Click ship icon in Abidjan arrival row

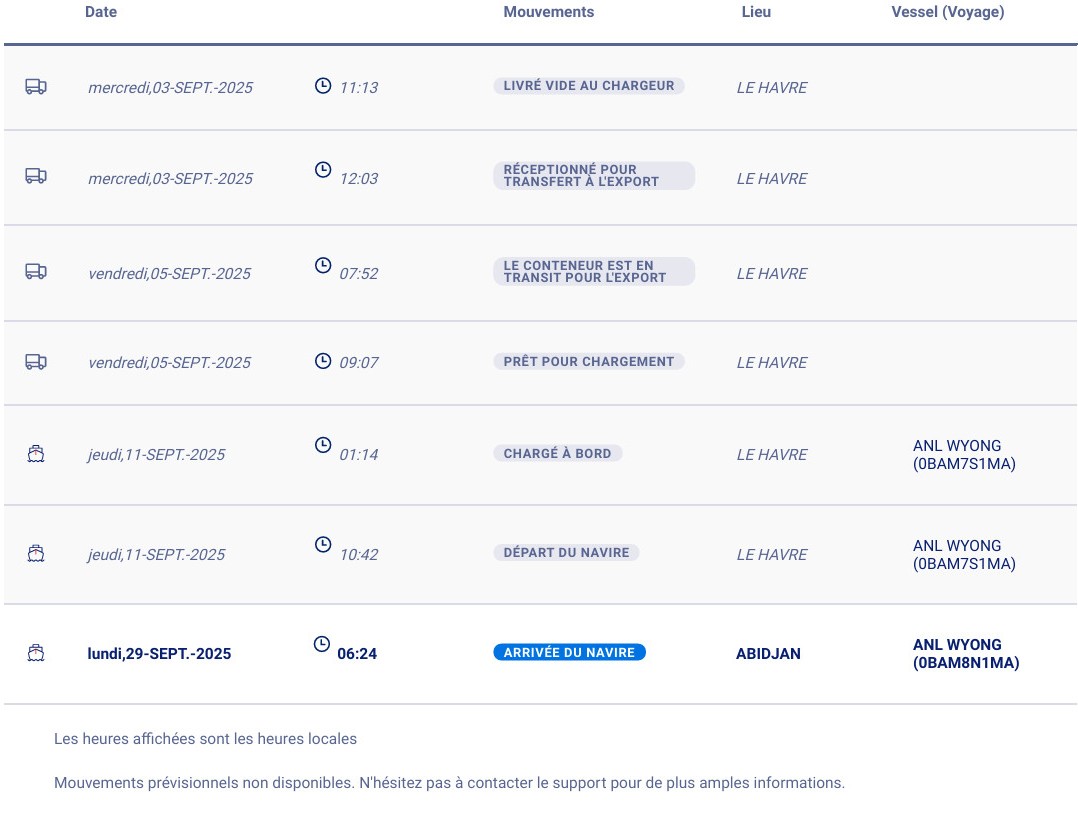point(36,653)
